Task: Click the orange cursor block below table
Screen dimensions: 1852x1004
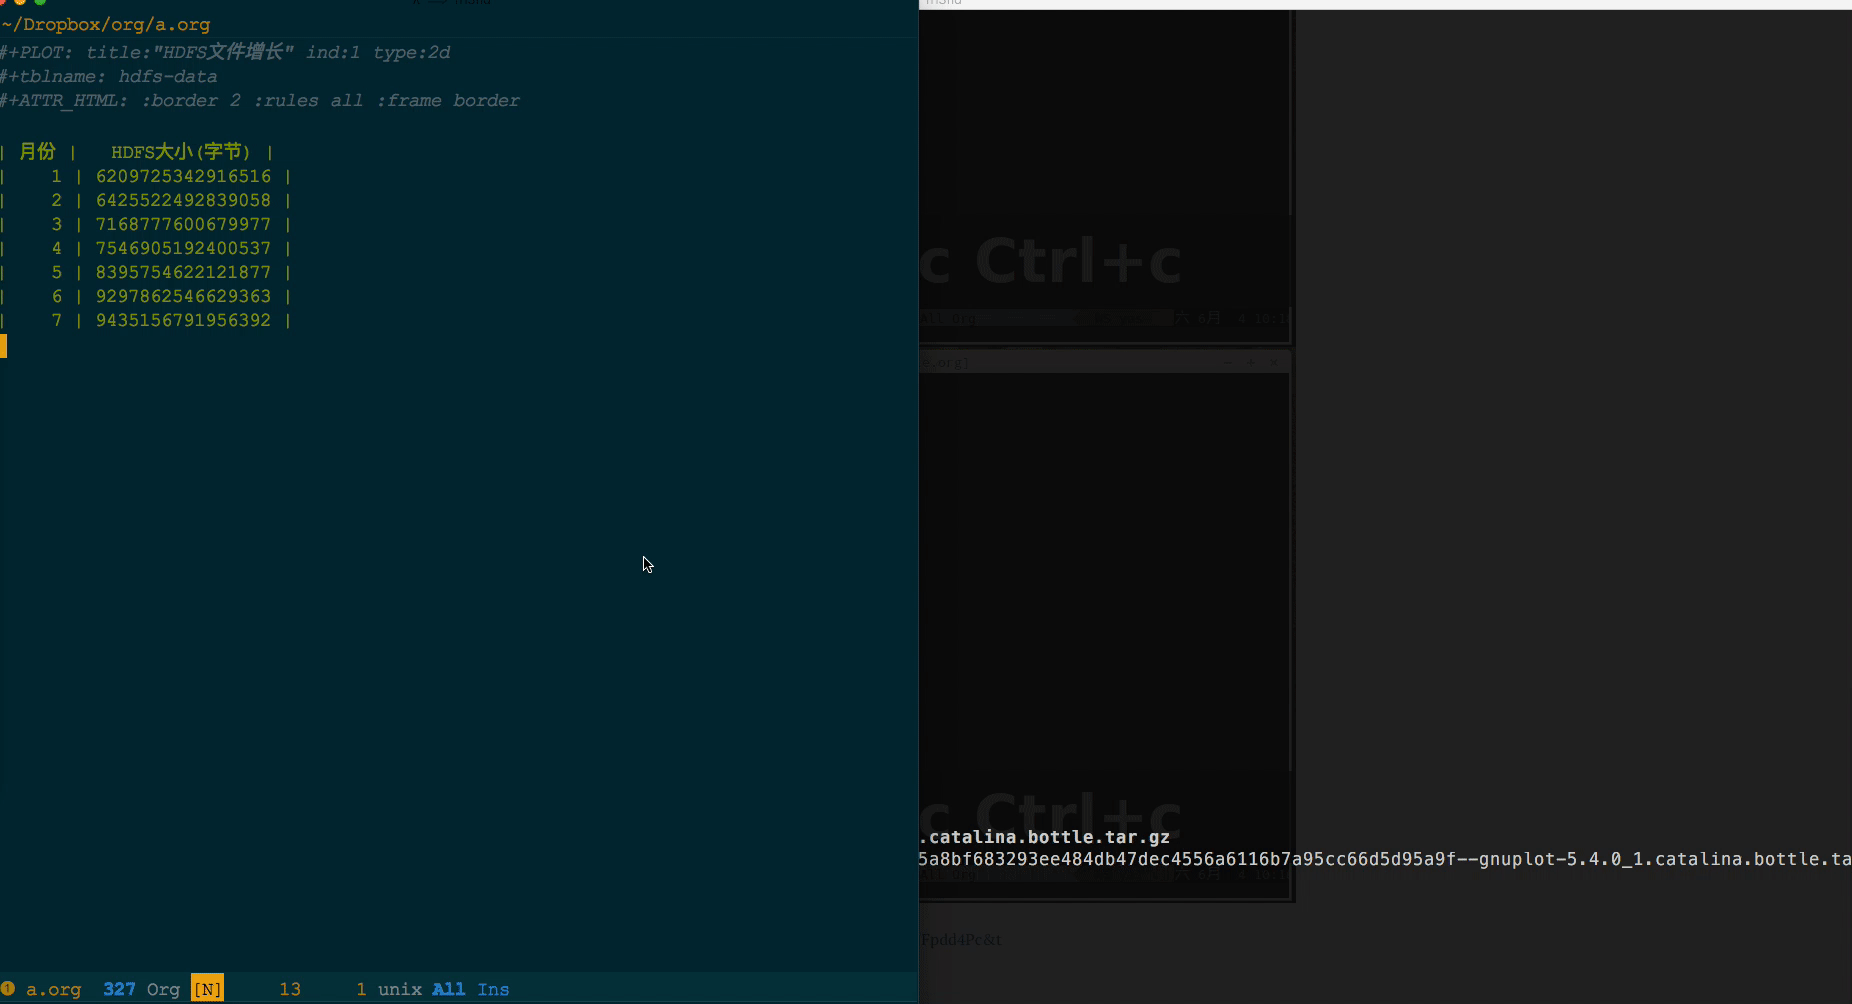Action: point(3,346)
